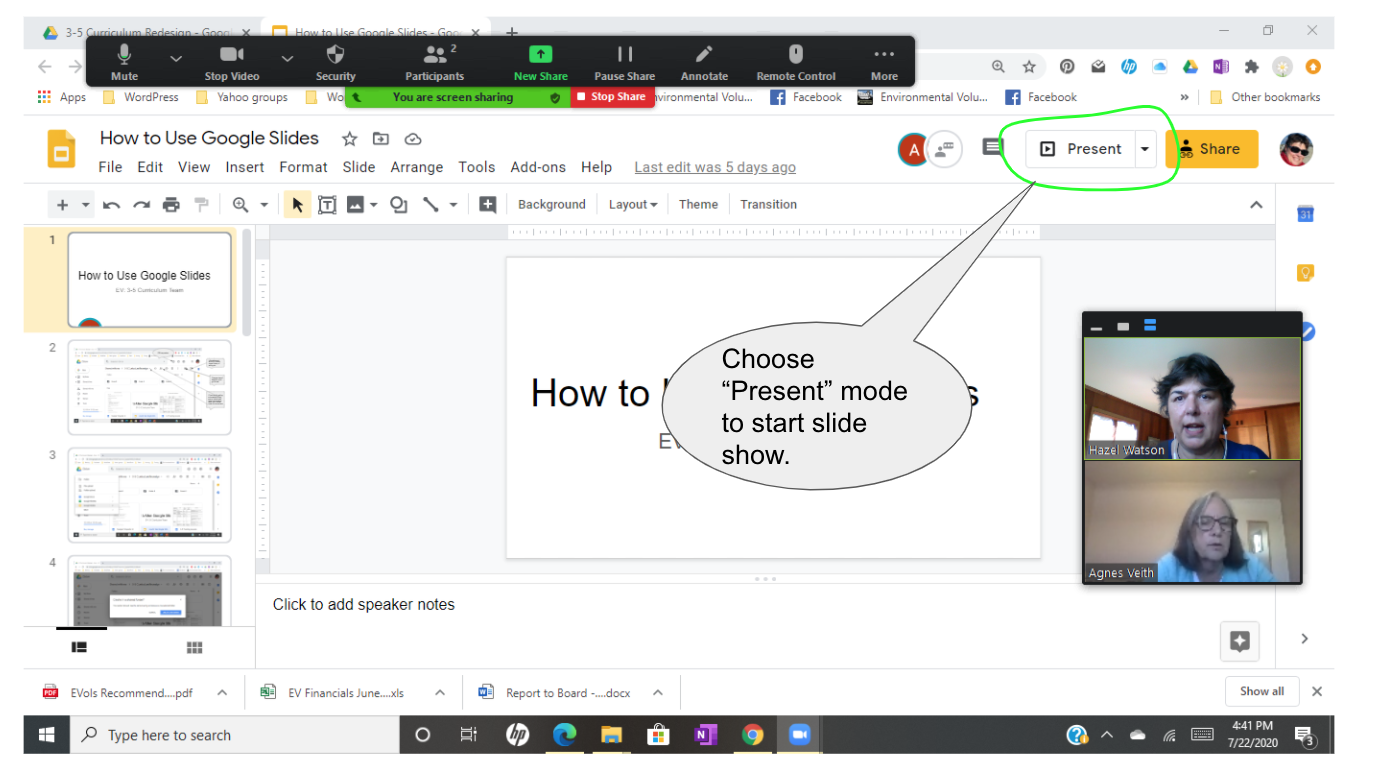Open Zoom Security options
The height and width of the screenshot is (776, 1388).
(x=336, y=61)
